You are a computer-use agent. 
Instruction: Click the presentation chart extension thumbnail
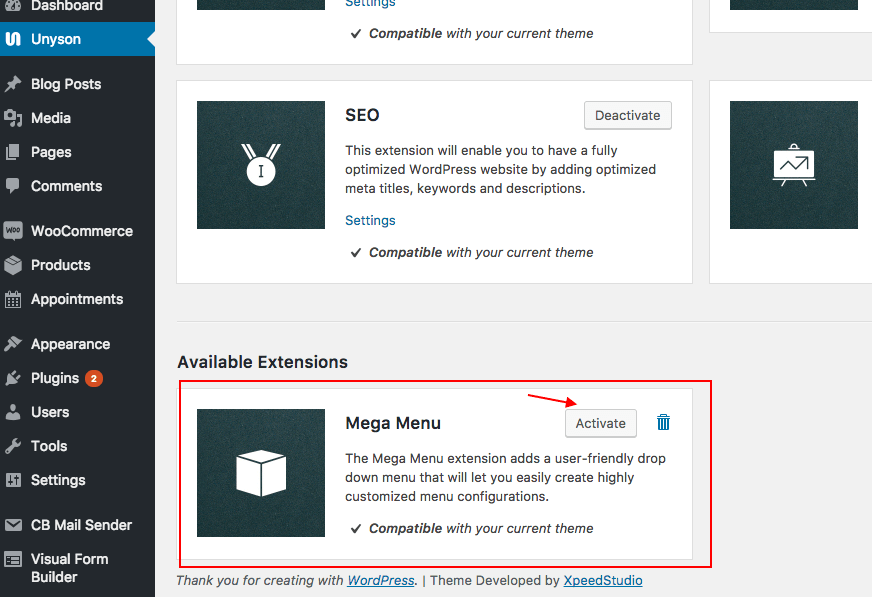[794, 165]
